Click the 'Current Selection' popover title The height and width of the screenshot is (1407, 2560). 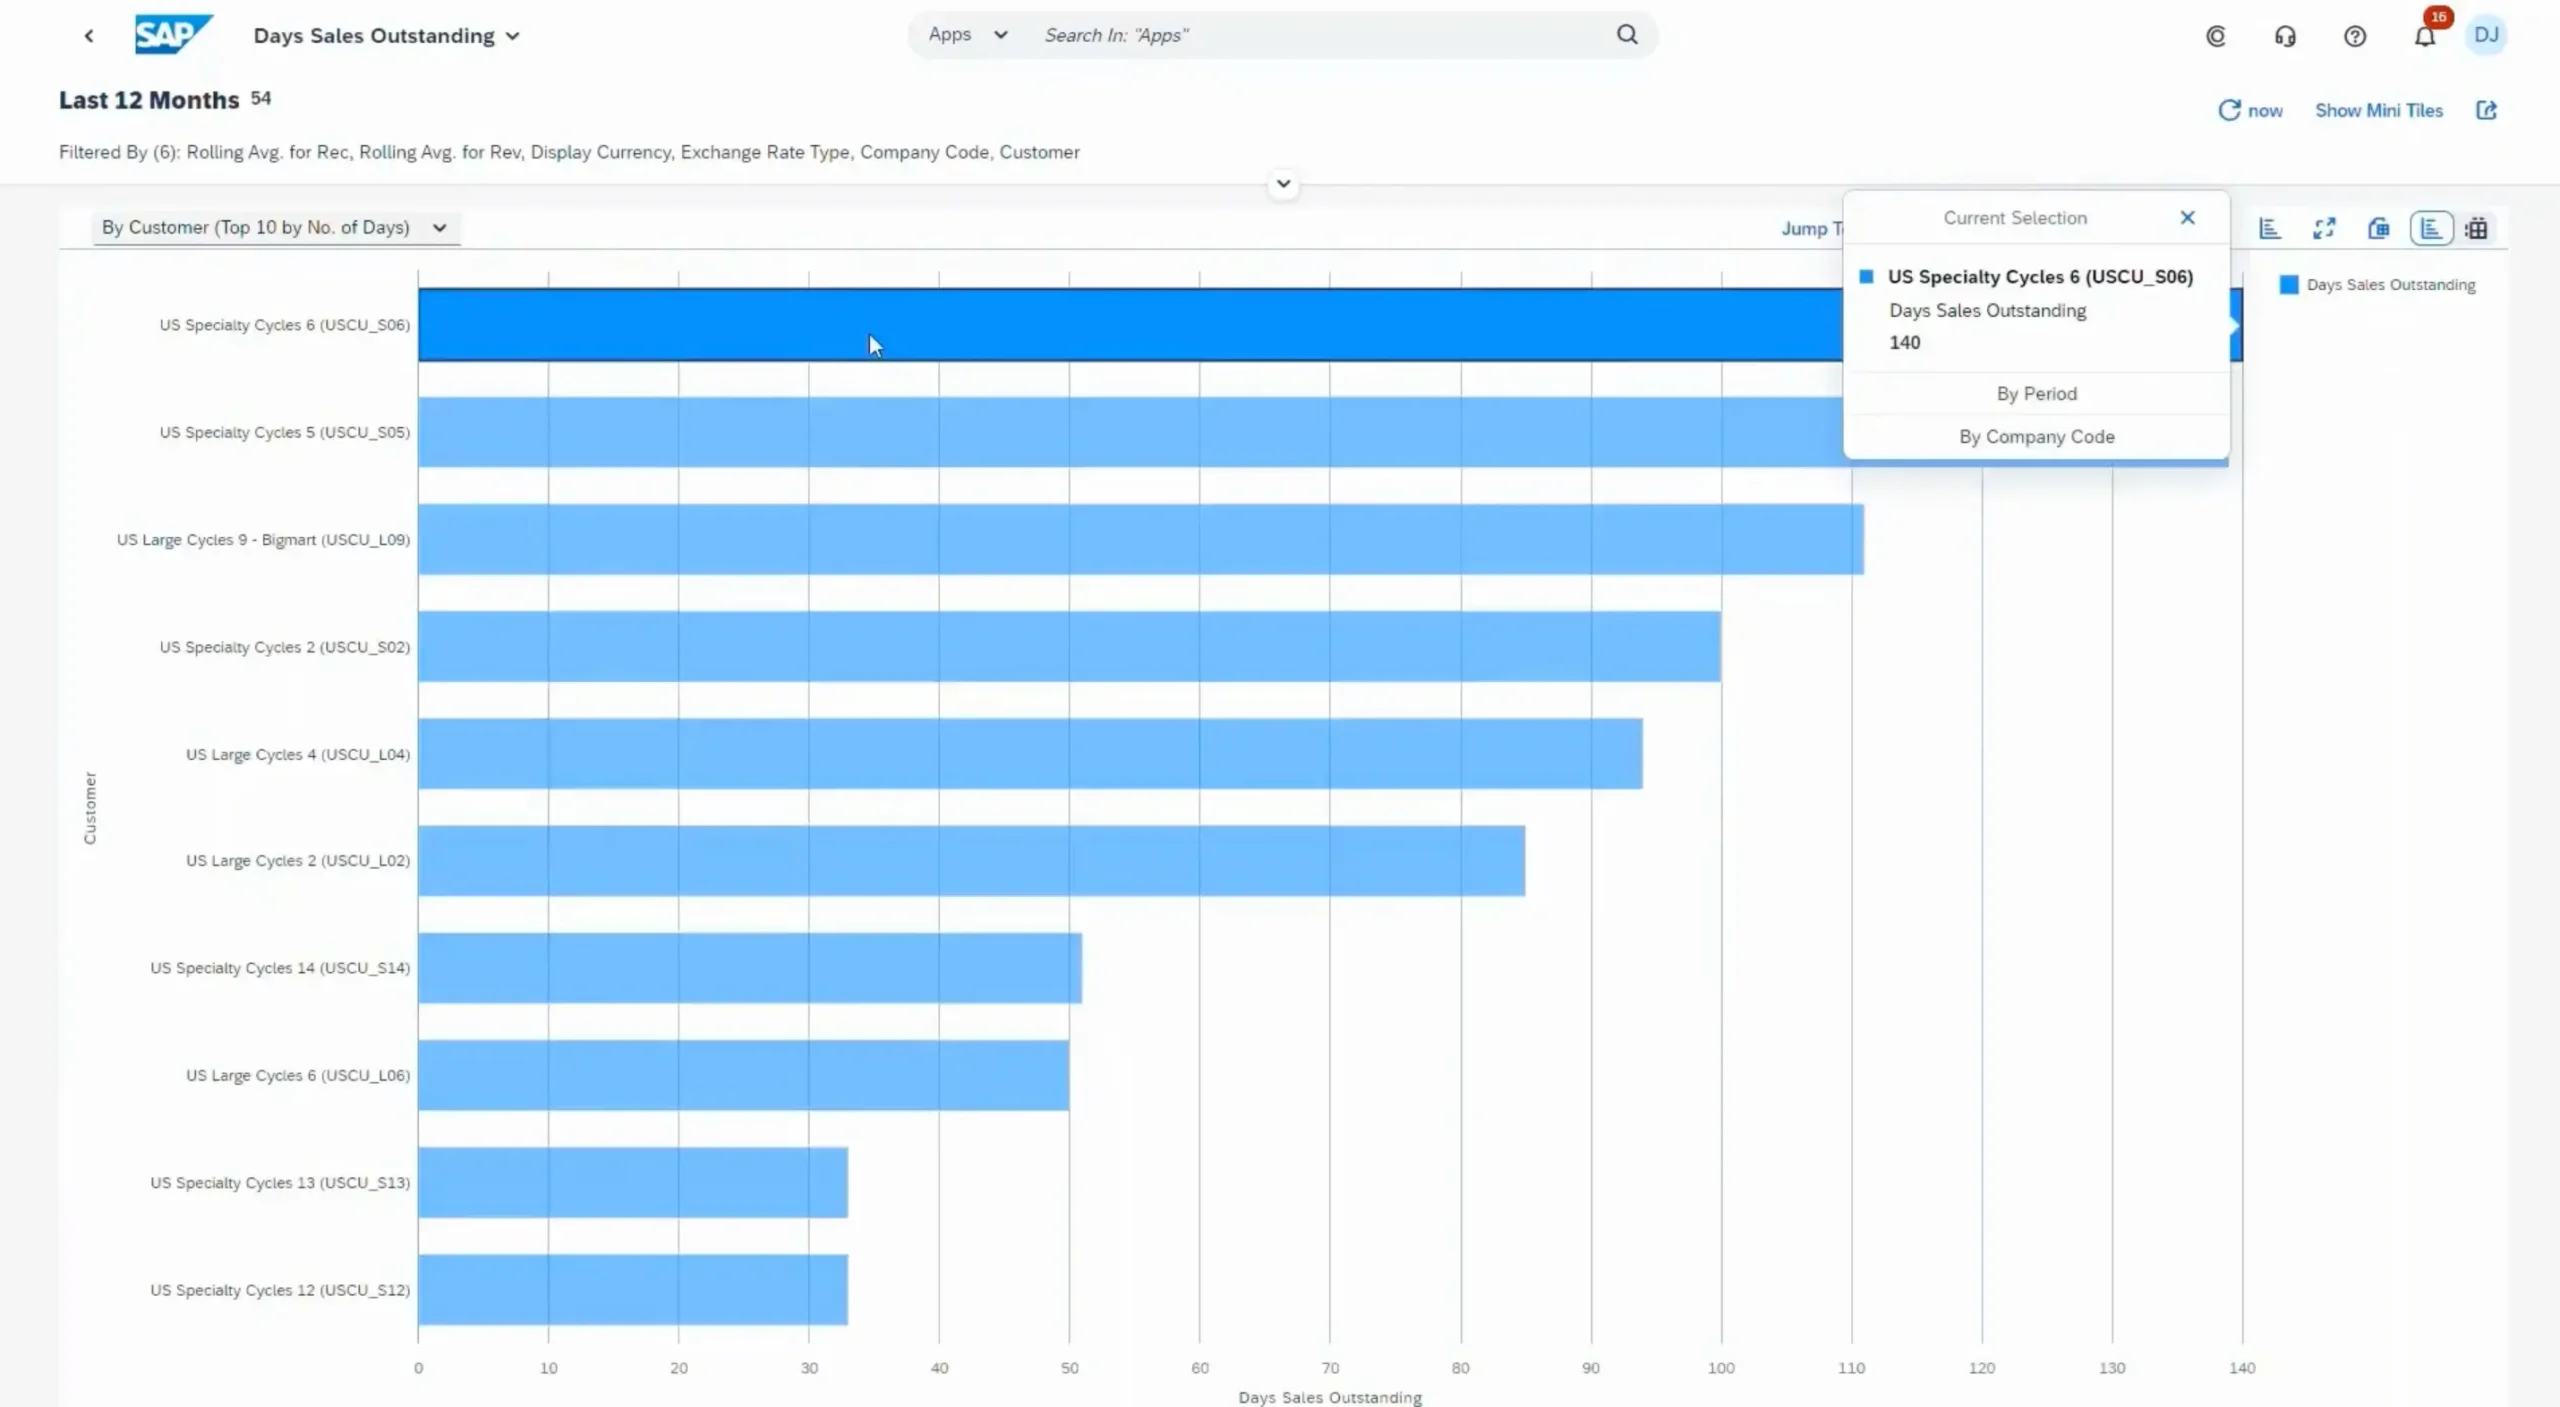pyautogui.click(x=2015, y=218)
